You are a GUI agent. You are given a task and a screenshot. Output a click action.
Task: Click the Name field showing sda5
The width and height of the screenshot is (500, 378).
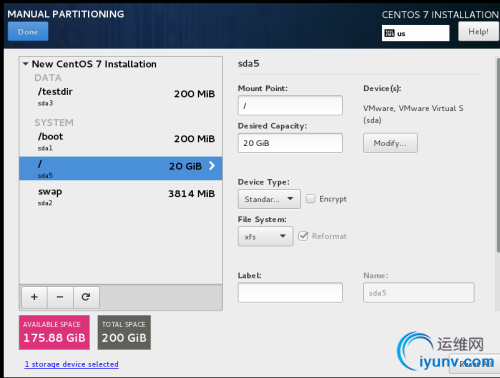(x=419, y=293)
